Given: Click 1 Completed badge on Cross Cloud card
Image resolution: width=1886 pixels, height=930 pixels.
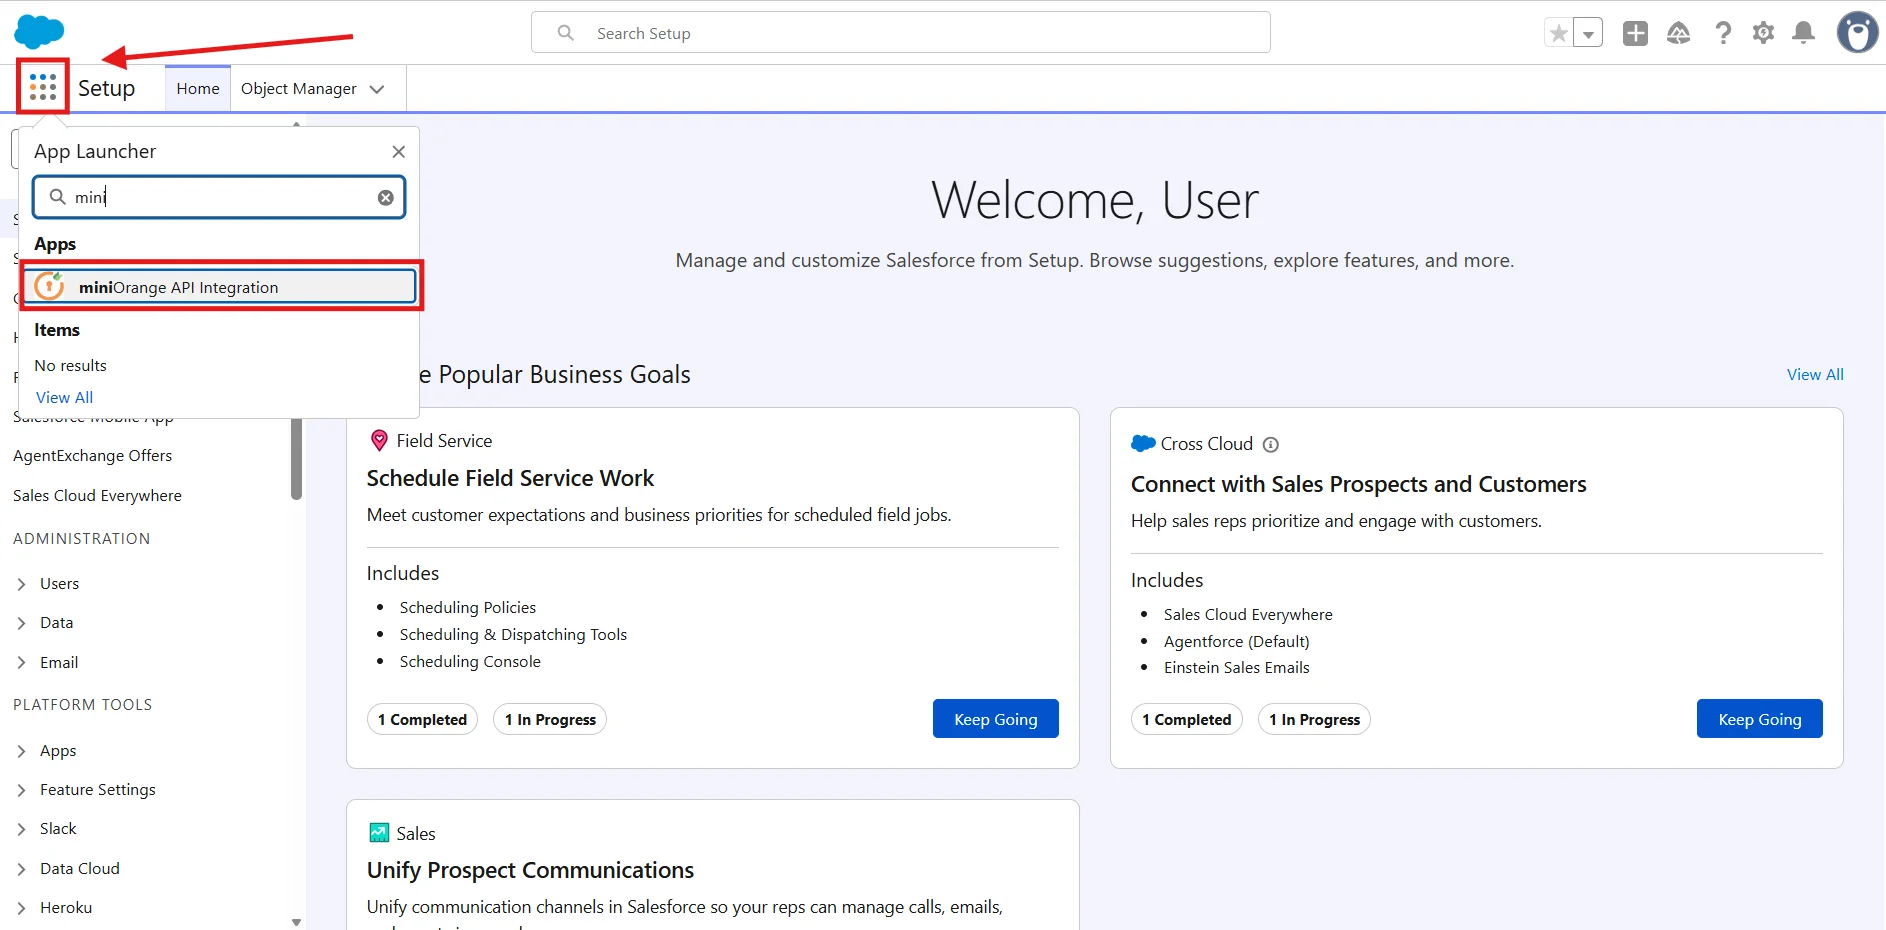Looking at the screenshot, I should (x=1186, y=719).
